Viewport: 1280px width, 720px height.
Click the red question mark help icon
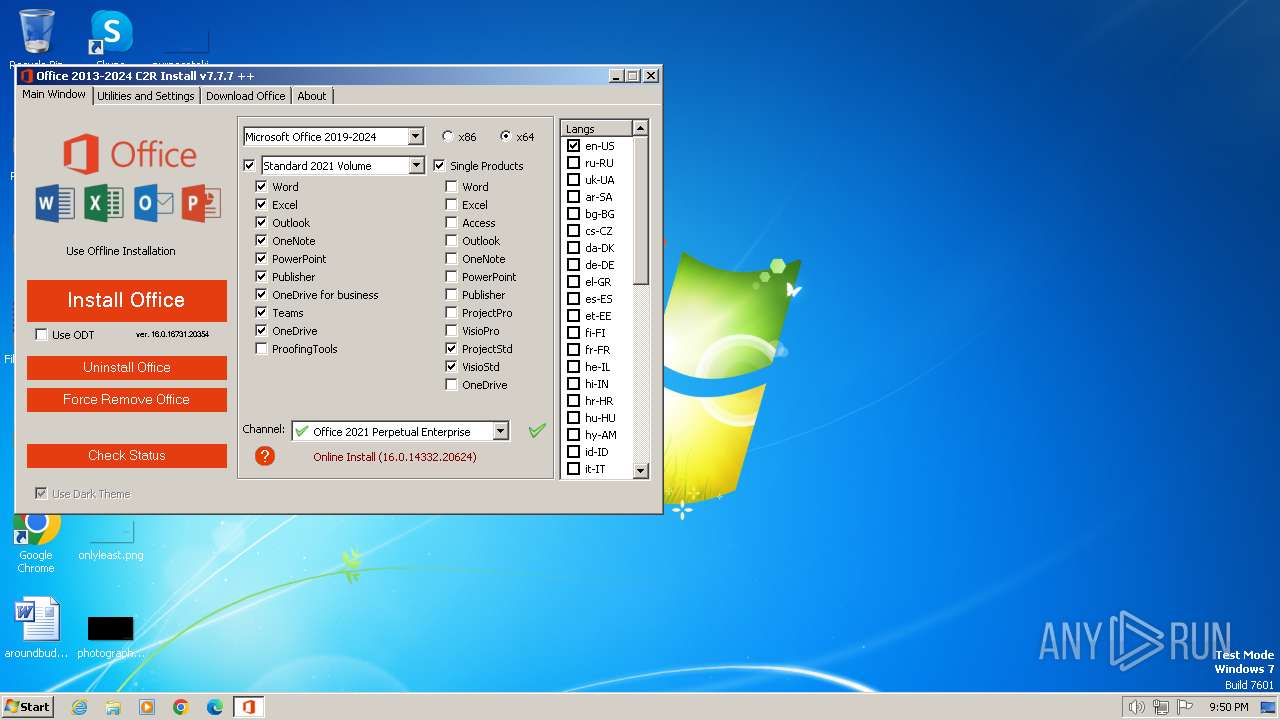(265, 456)
